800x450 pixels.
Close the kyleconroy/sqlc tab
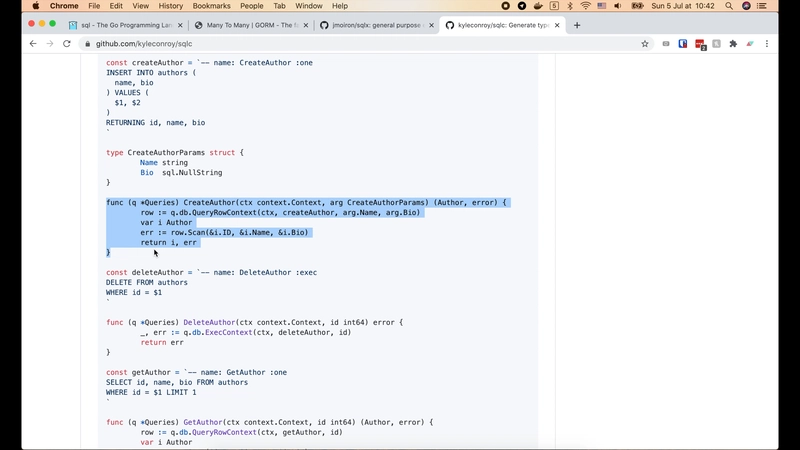[557, 25]
